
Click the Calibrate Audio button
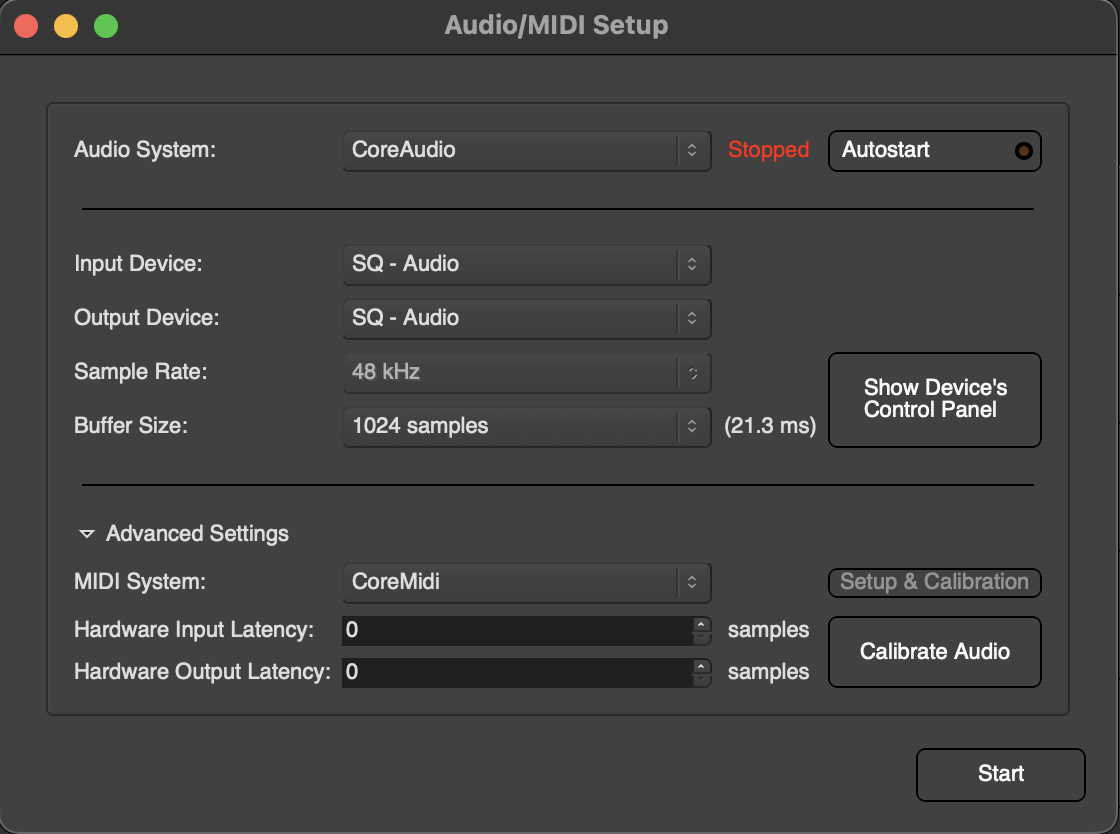click(934, 652)
